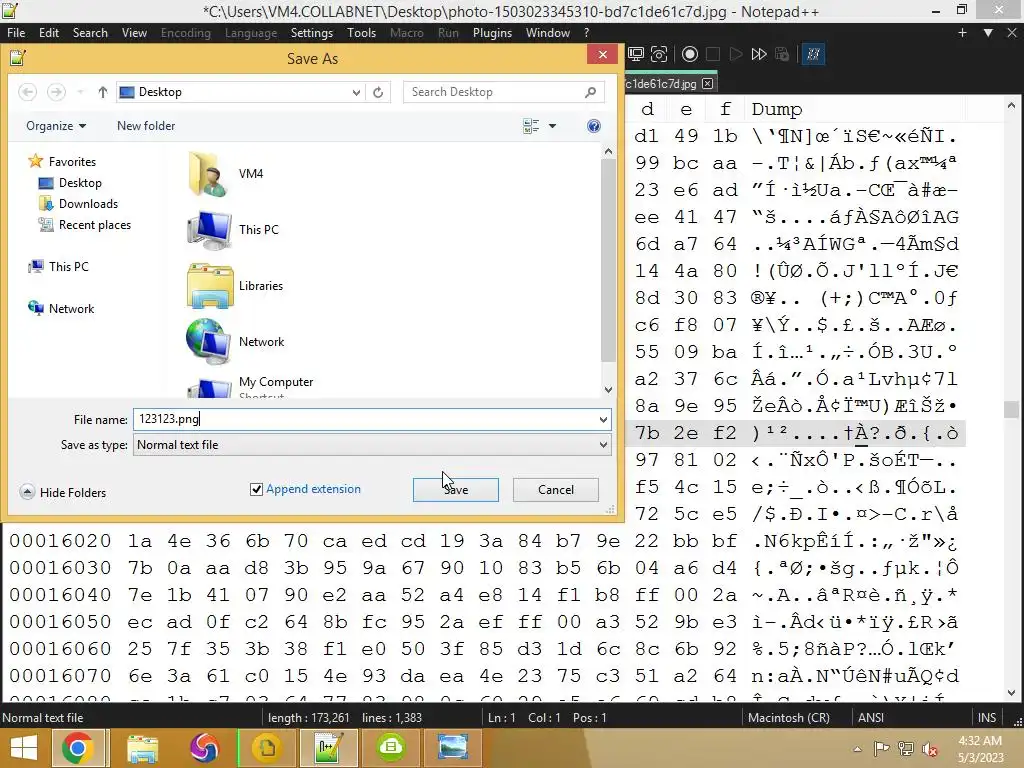
Task: Open the Plugins menu
Action: tap(492, 33)
